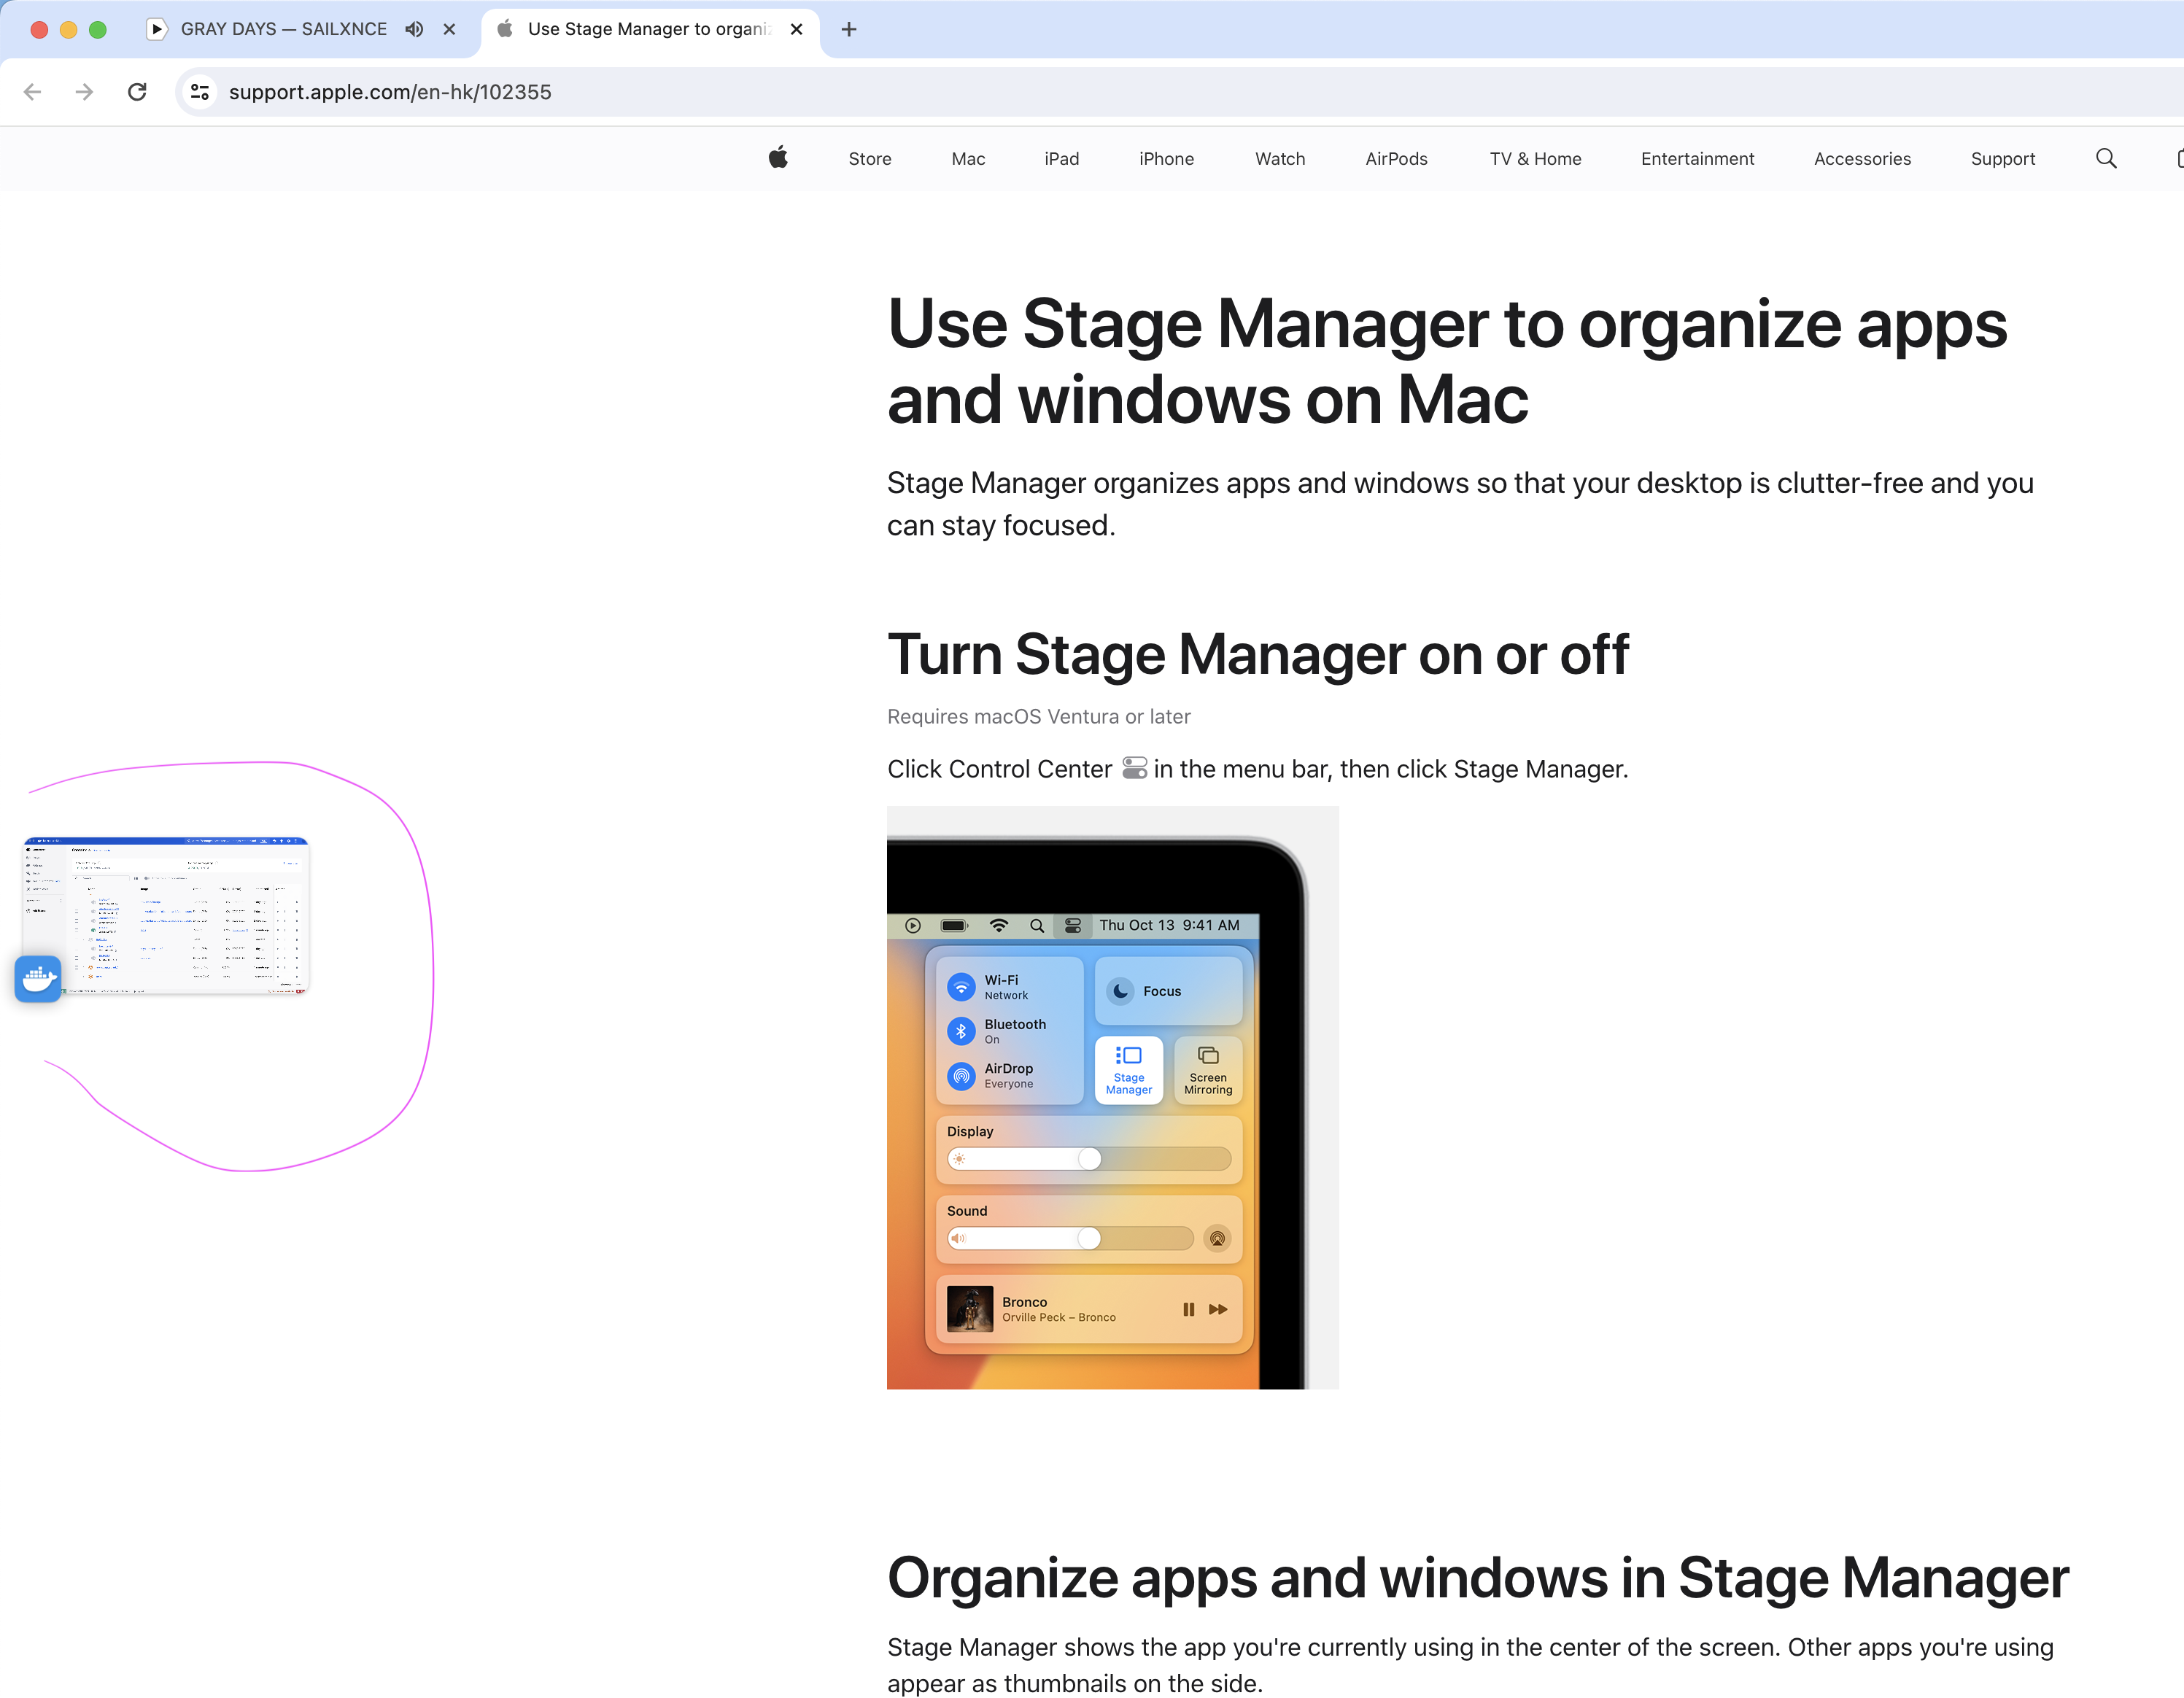
Task: Open the iPhone menu item
Action: 1166,158
